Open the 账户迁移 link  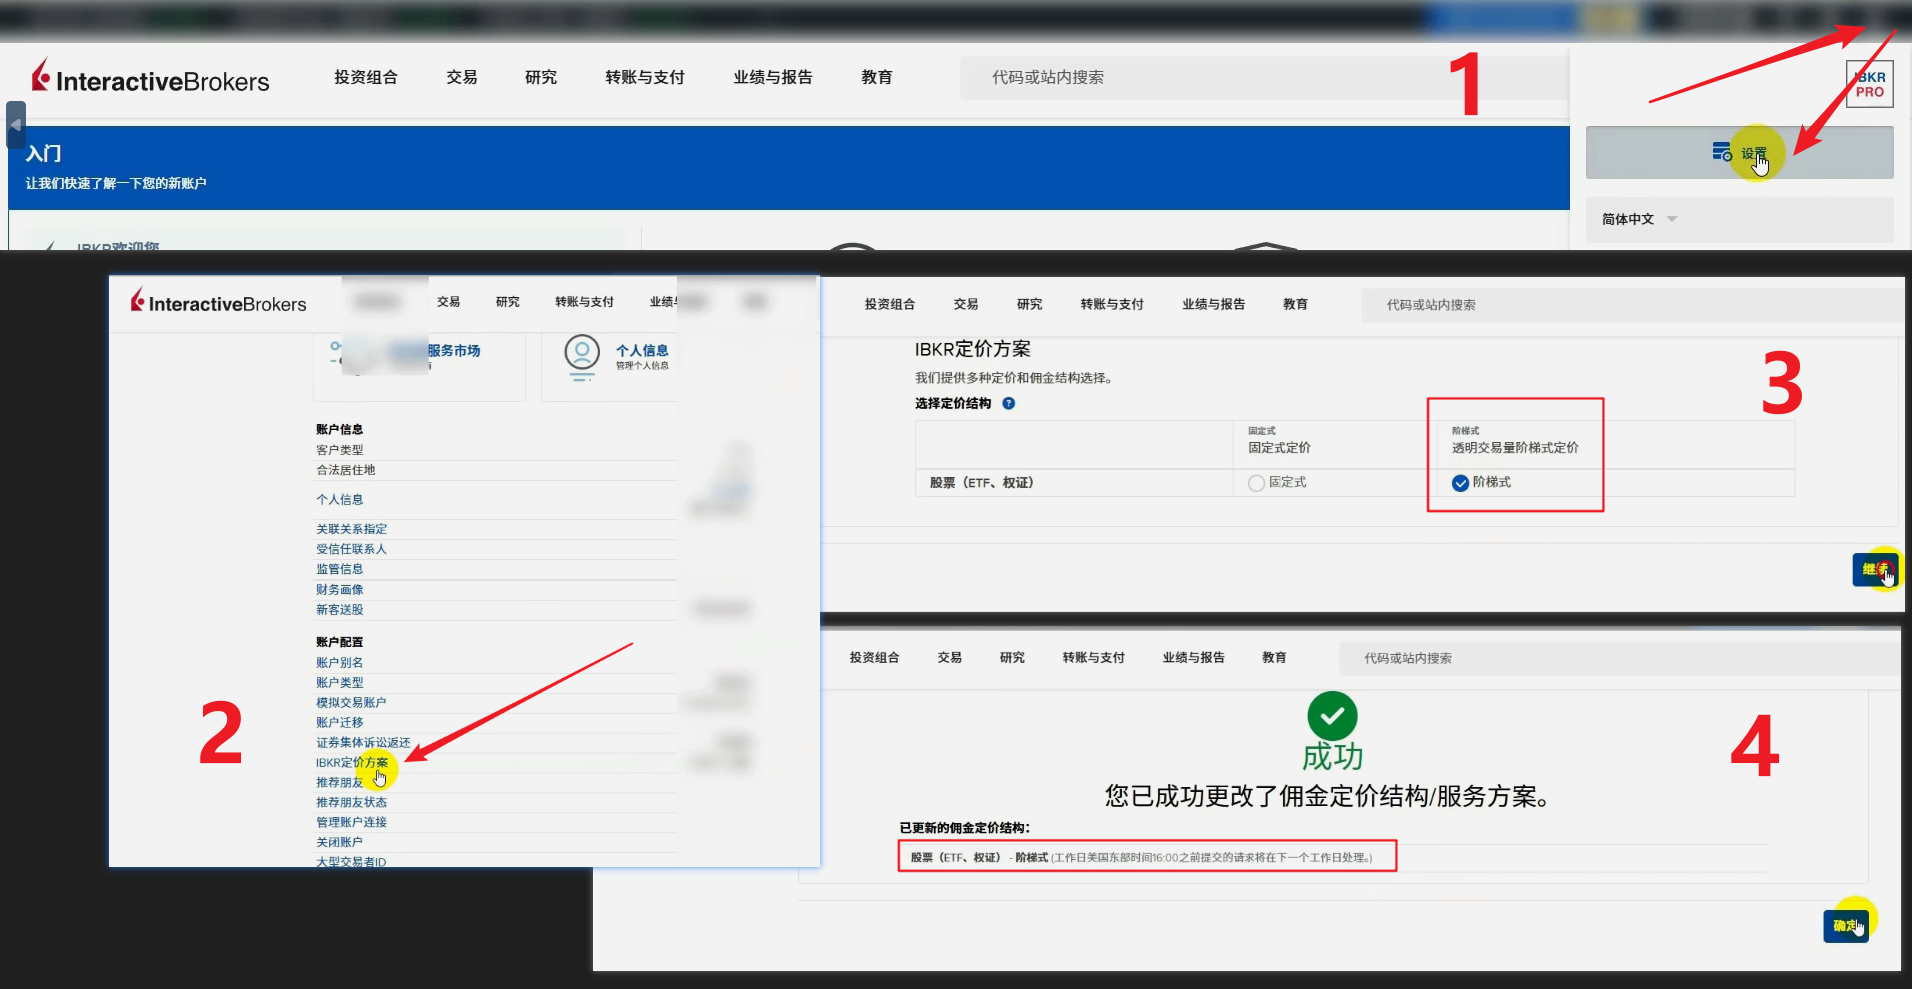[x=340, y=722]
